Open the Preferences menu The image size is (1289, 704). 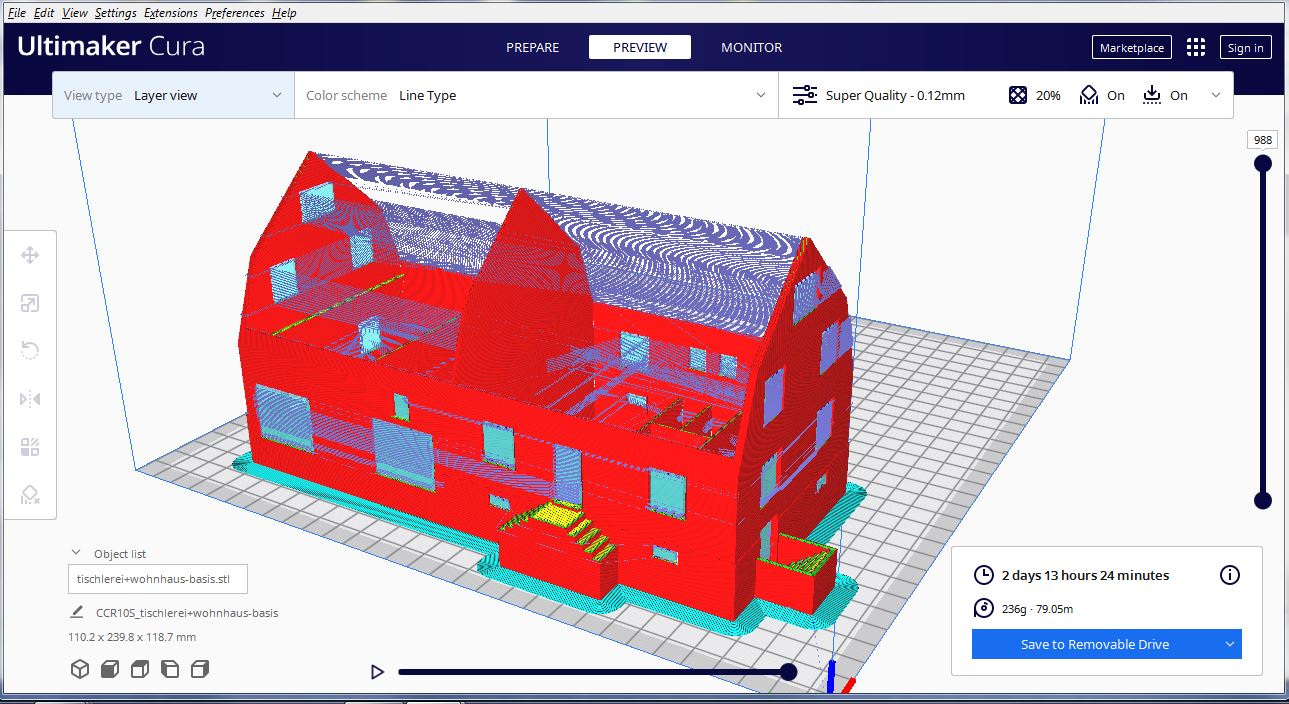[235, 13]
